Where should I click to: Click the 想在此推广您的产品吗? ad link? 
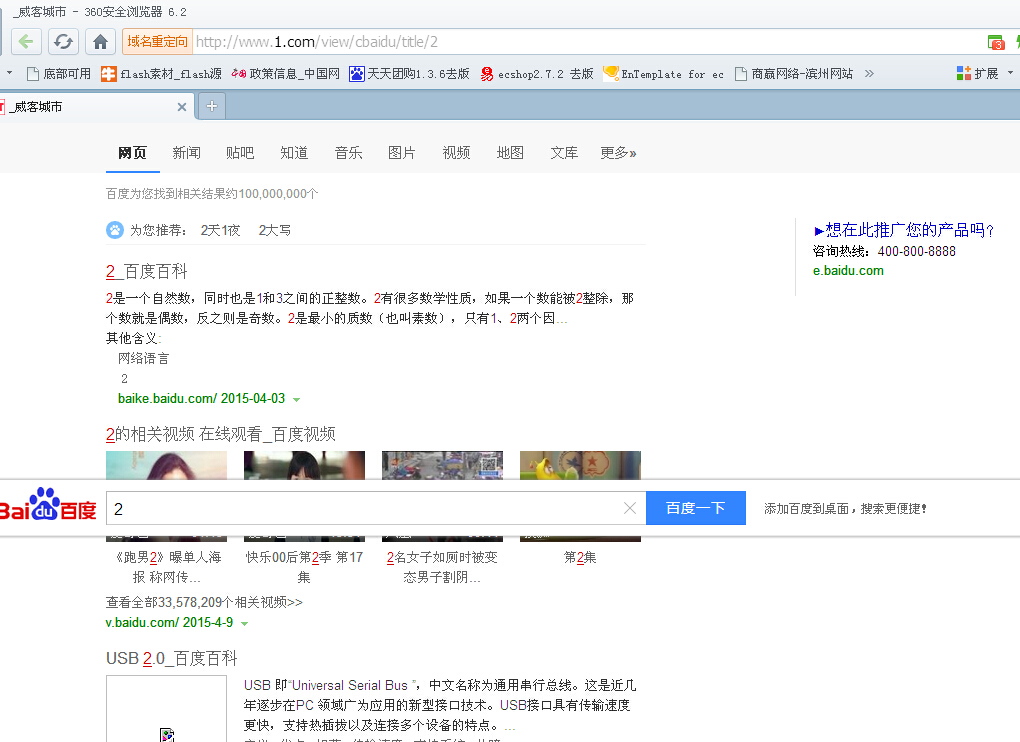coord(904,230)
